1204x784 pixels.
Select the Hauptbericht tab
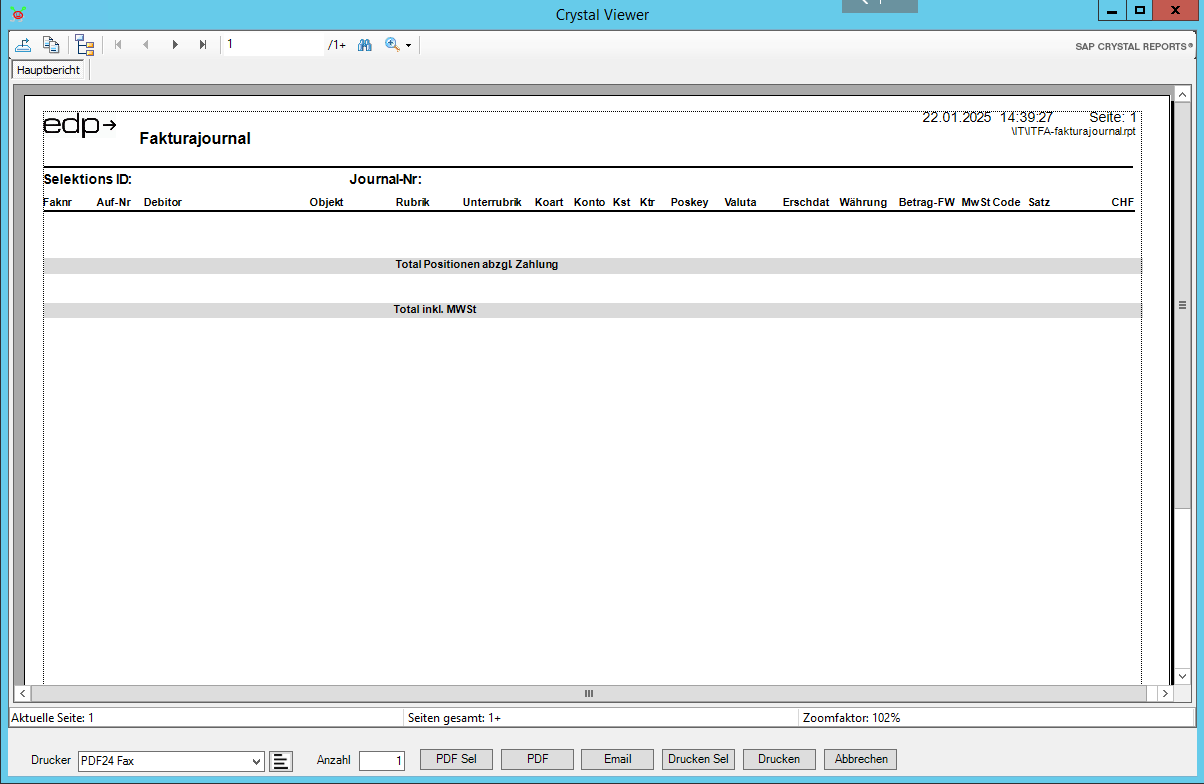(x=48, y=70)
